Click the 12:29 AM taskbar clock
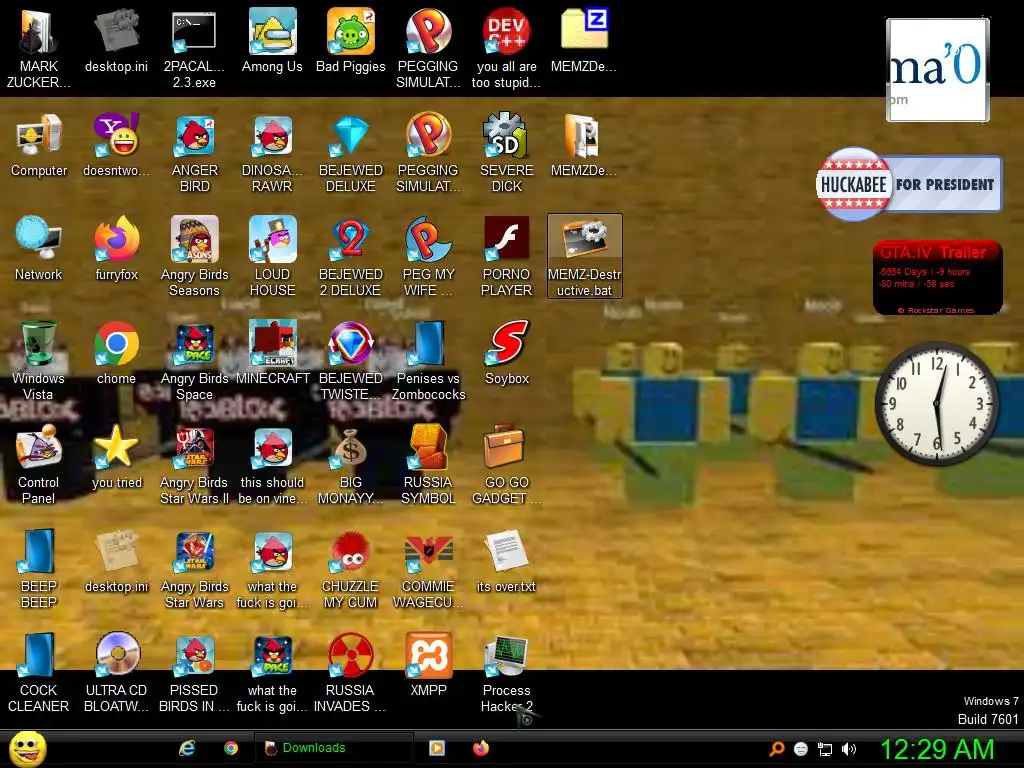The height and width of the screenshot is (768, 1024). click(937, 749)
